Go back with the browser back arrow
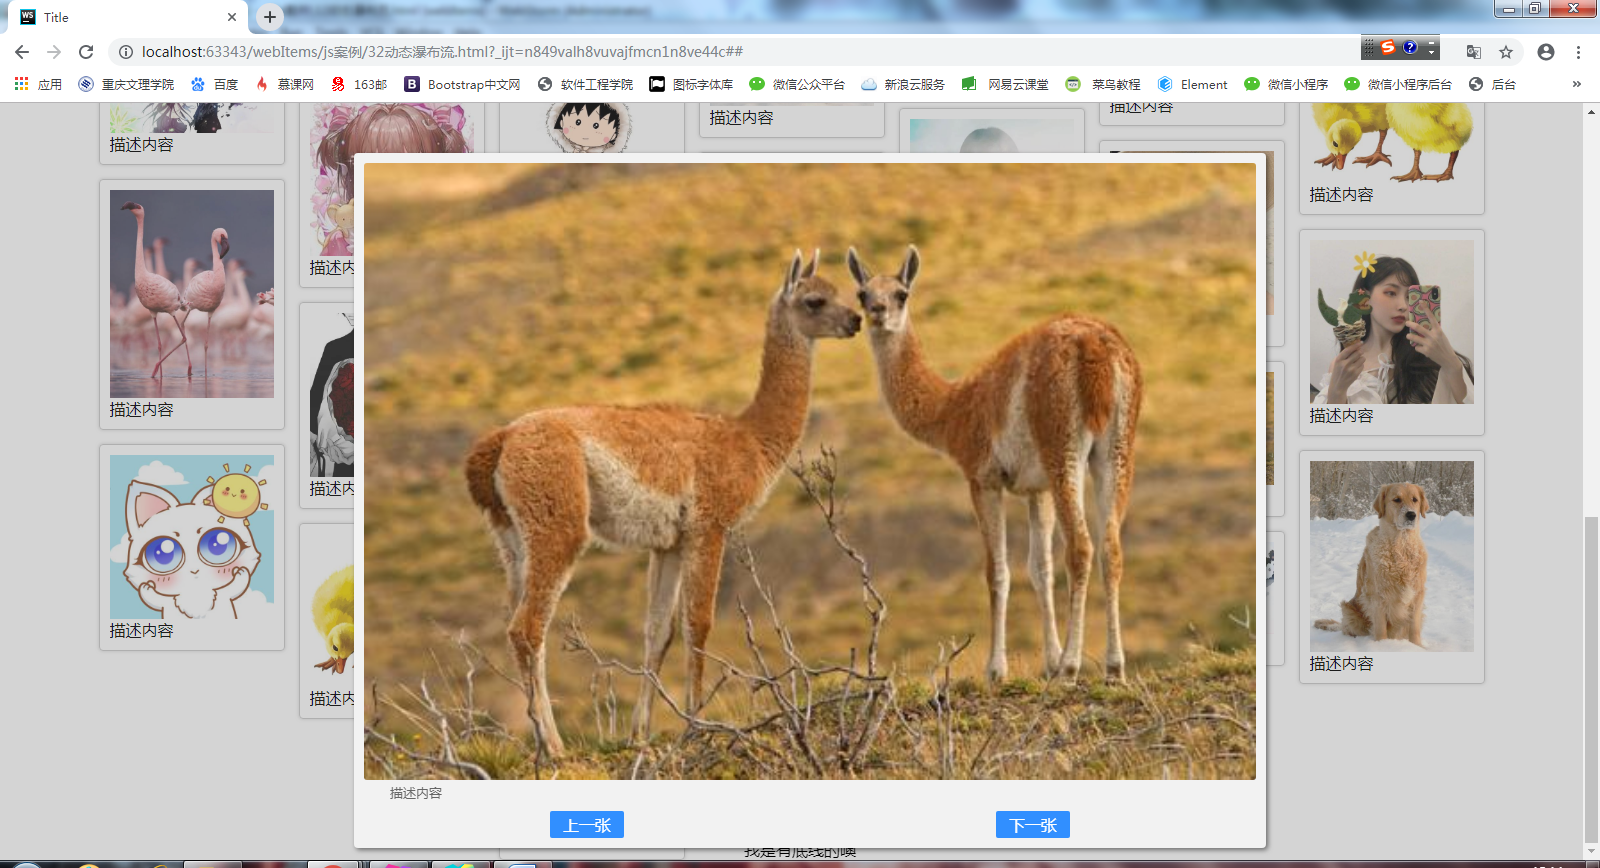Screen dimensions: 1600x868 click(x=22, y=52)
